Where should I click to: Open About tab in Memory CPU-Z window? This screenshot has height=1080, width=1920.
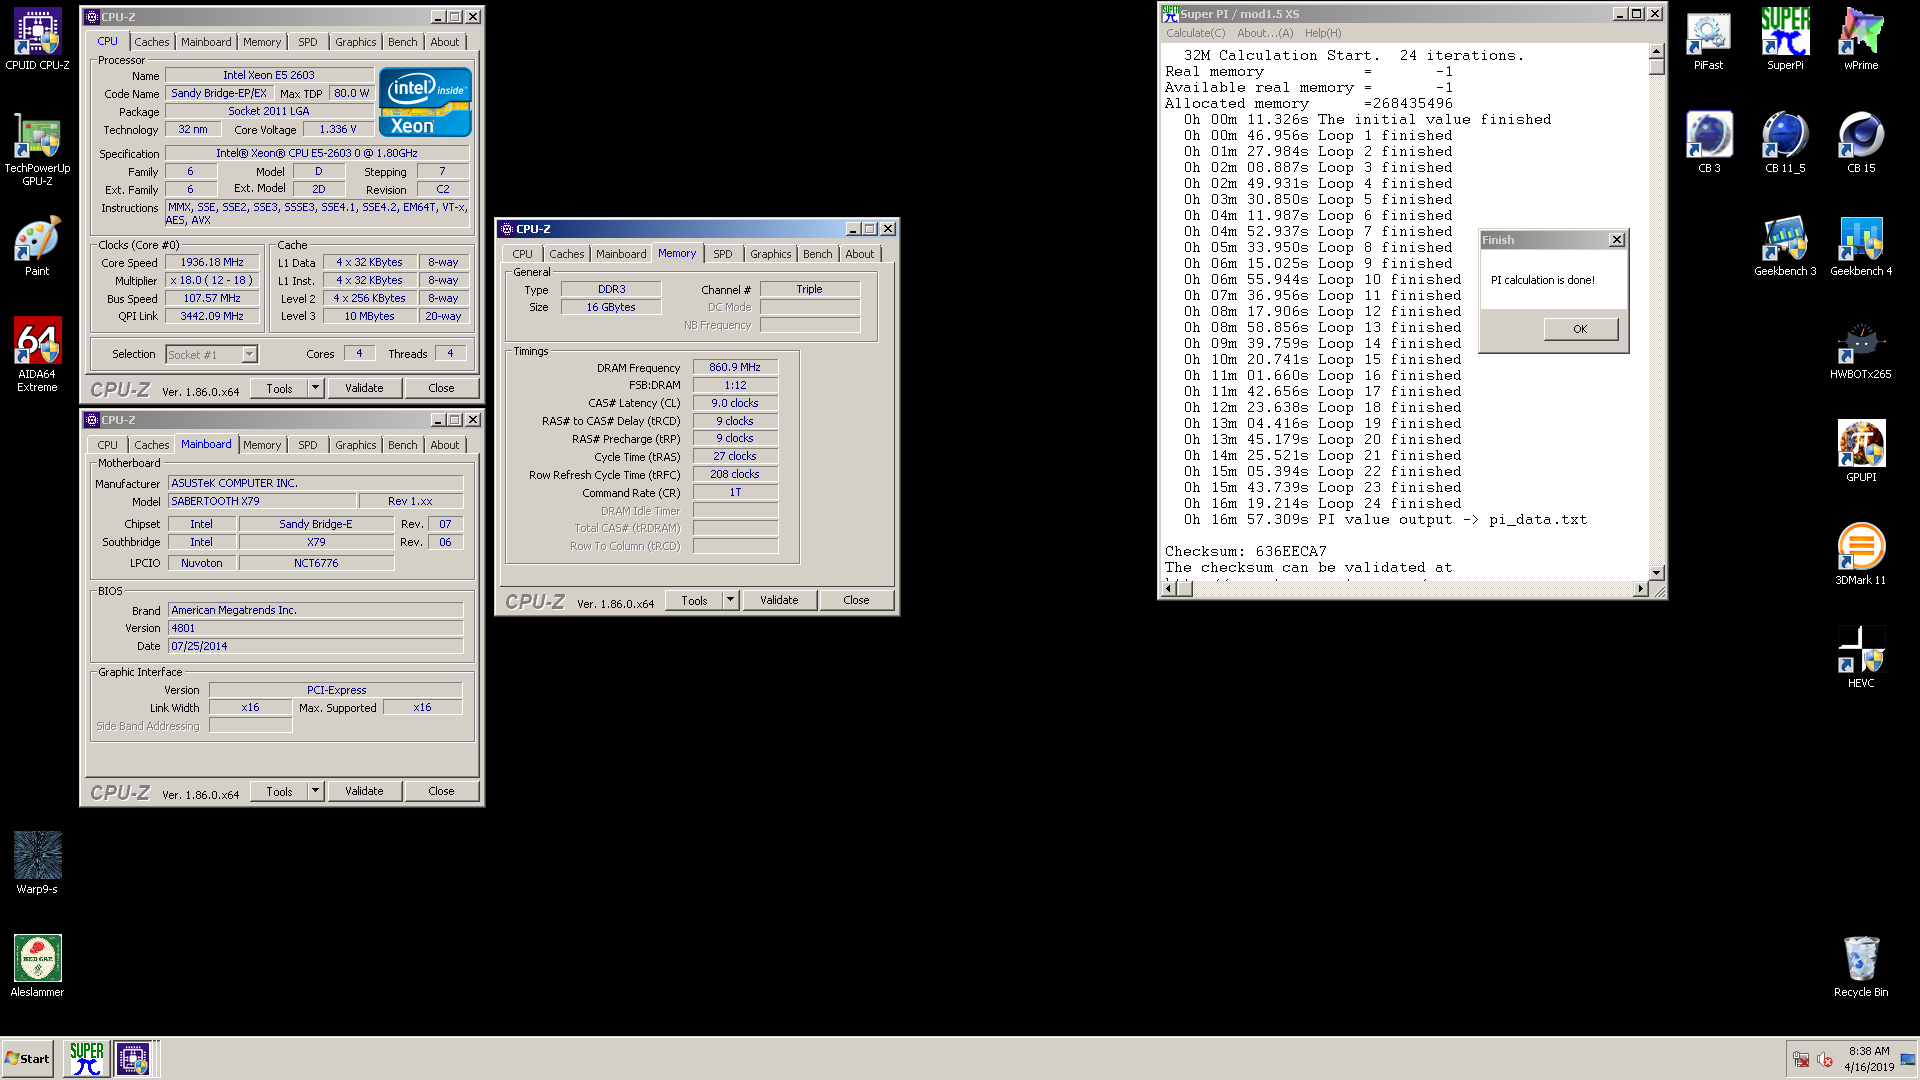pyautogui.click(x=860, y=254)
